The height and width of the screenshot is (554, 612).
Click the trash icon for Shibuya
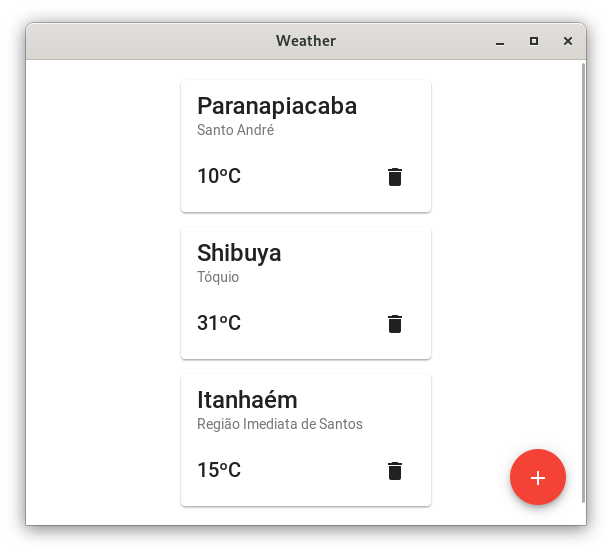pos(395,324)
